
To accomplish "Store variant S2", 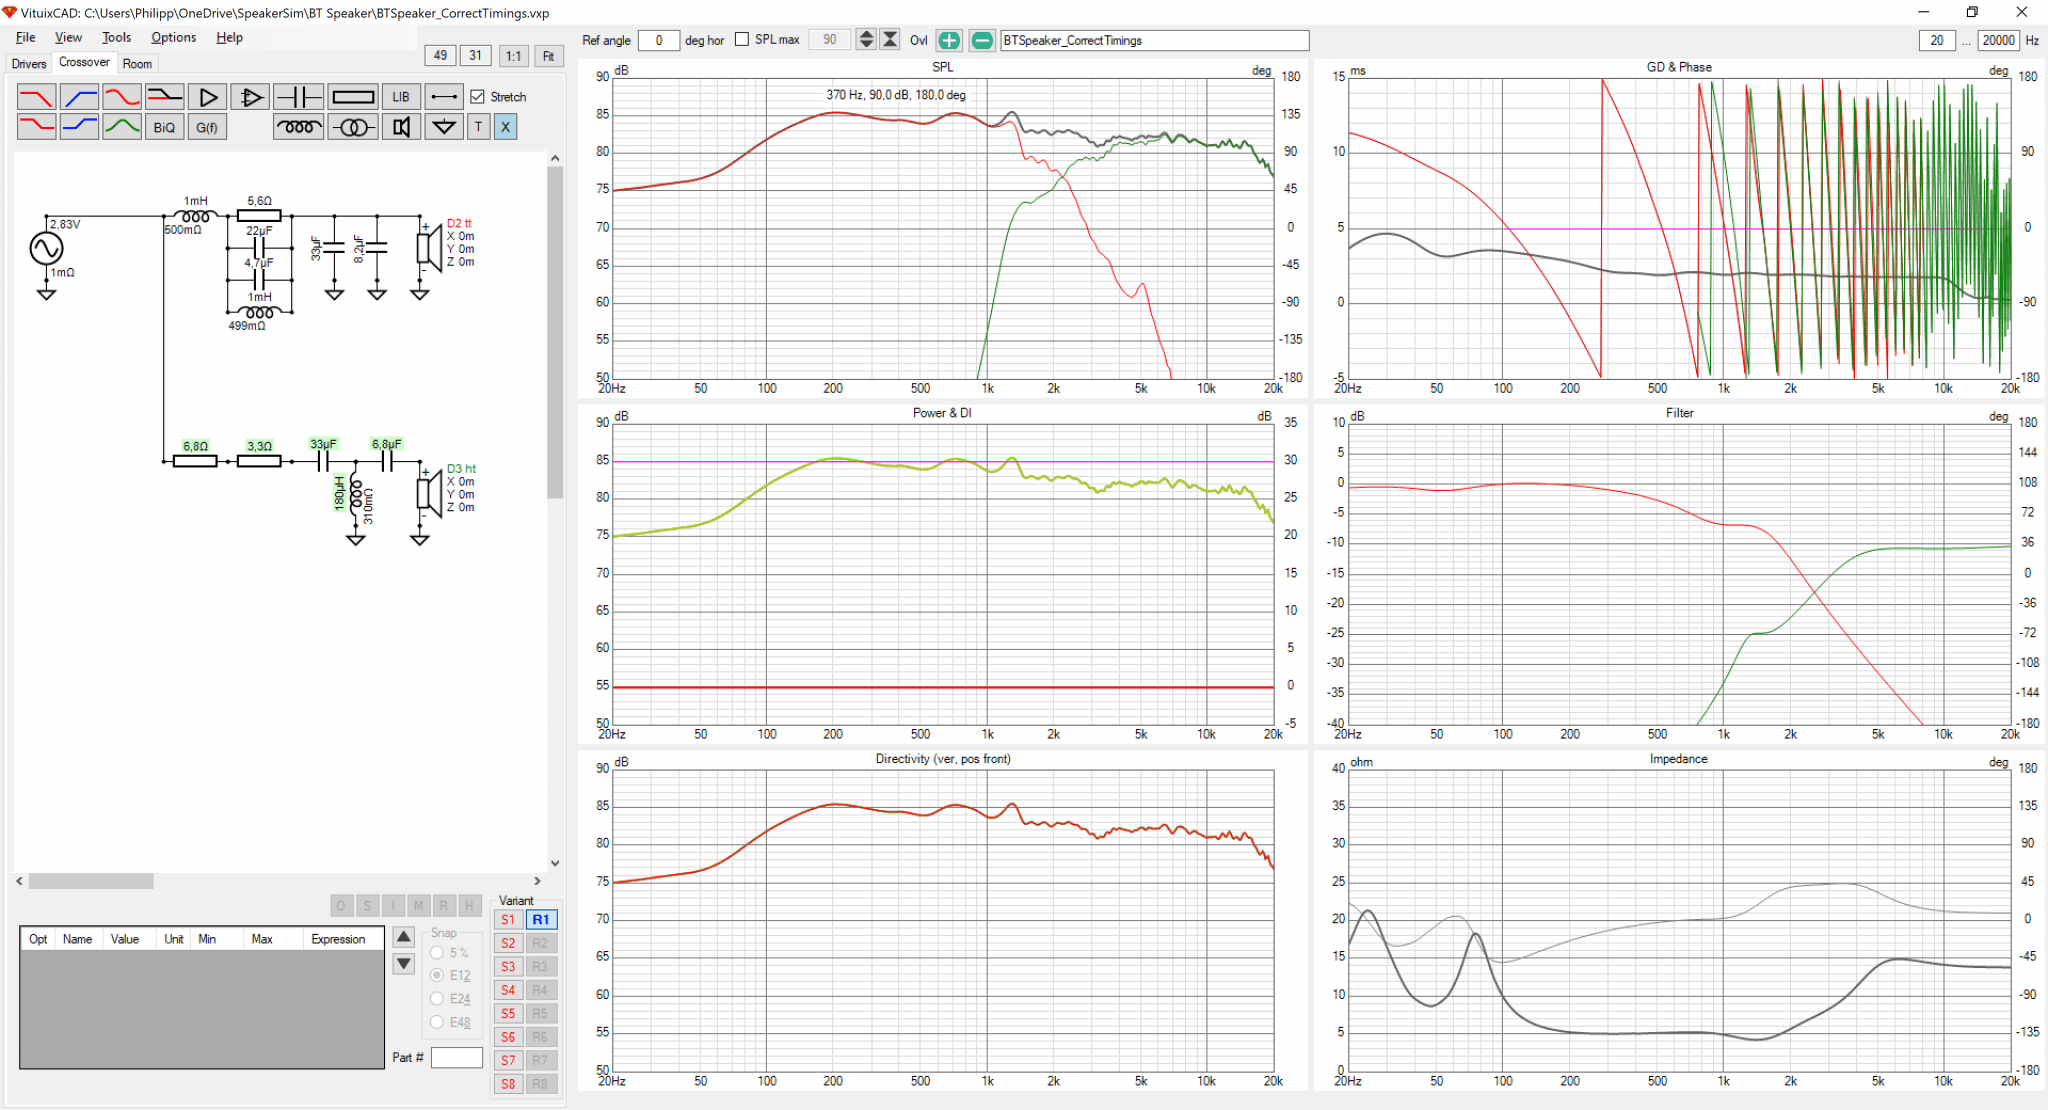I will [x=508, y=943].
